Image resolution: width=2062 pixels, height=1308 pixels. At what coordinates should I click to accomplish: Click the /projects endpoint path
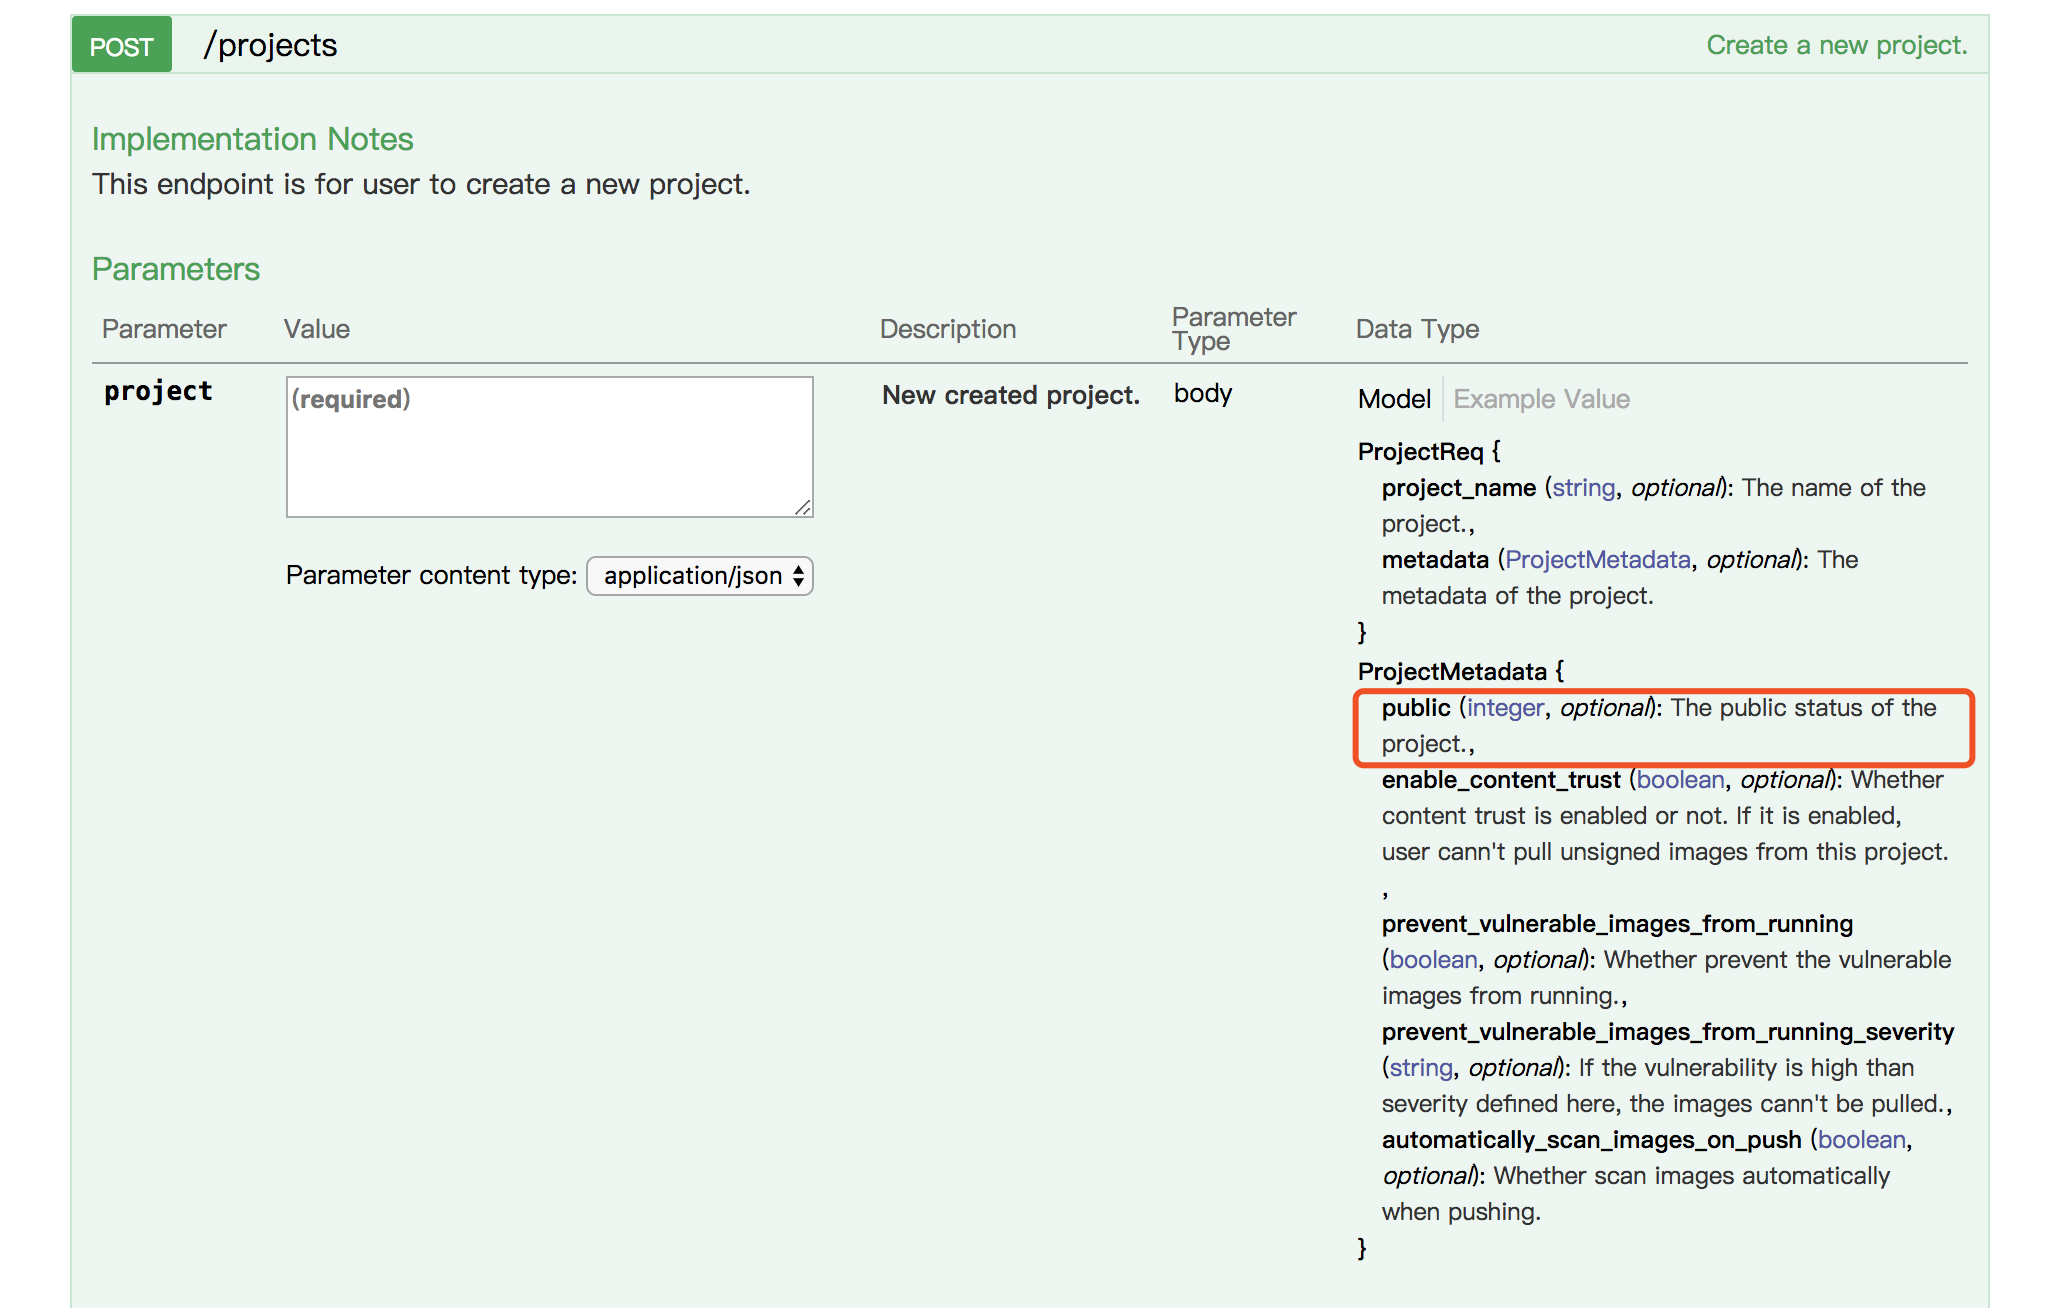(270, 45)
